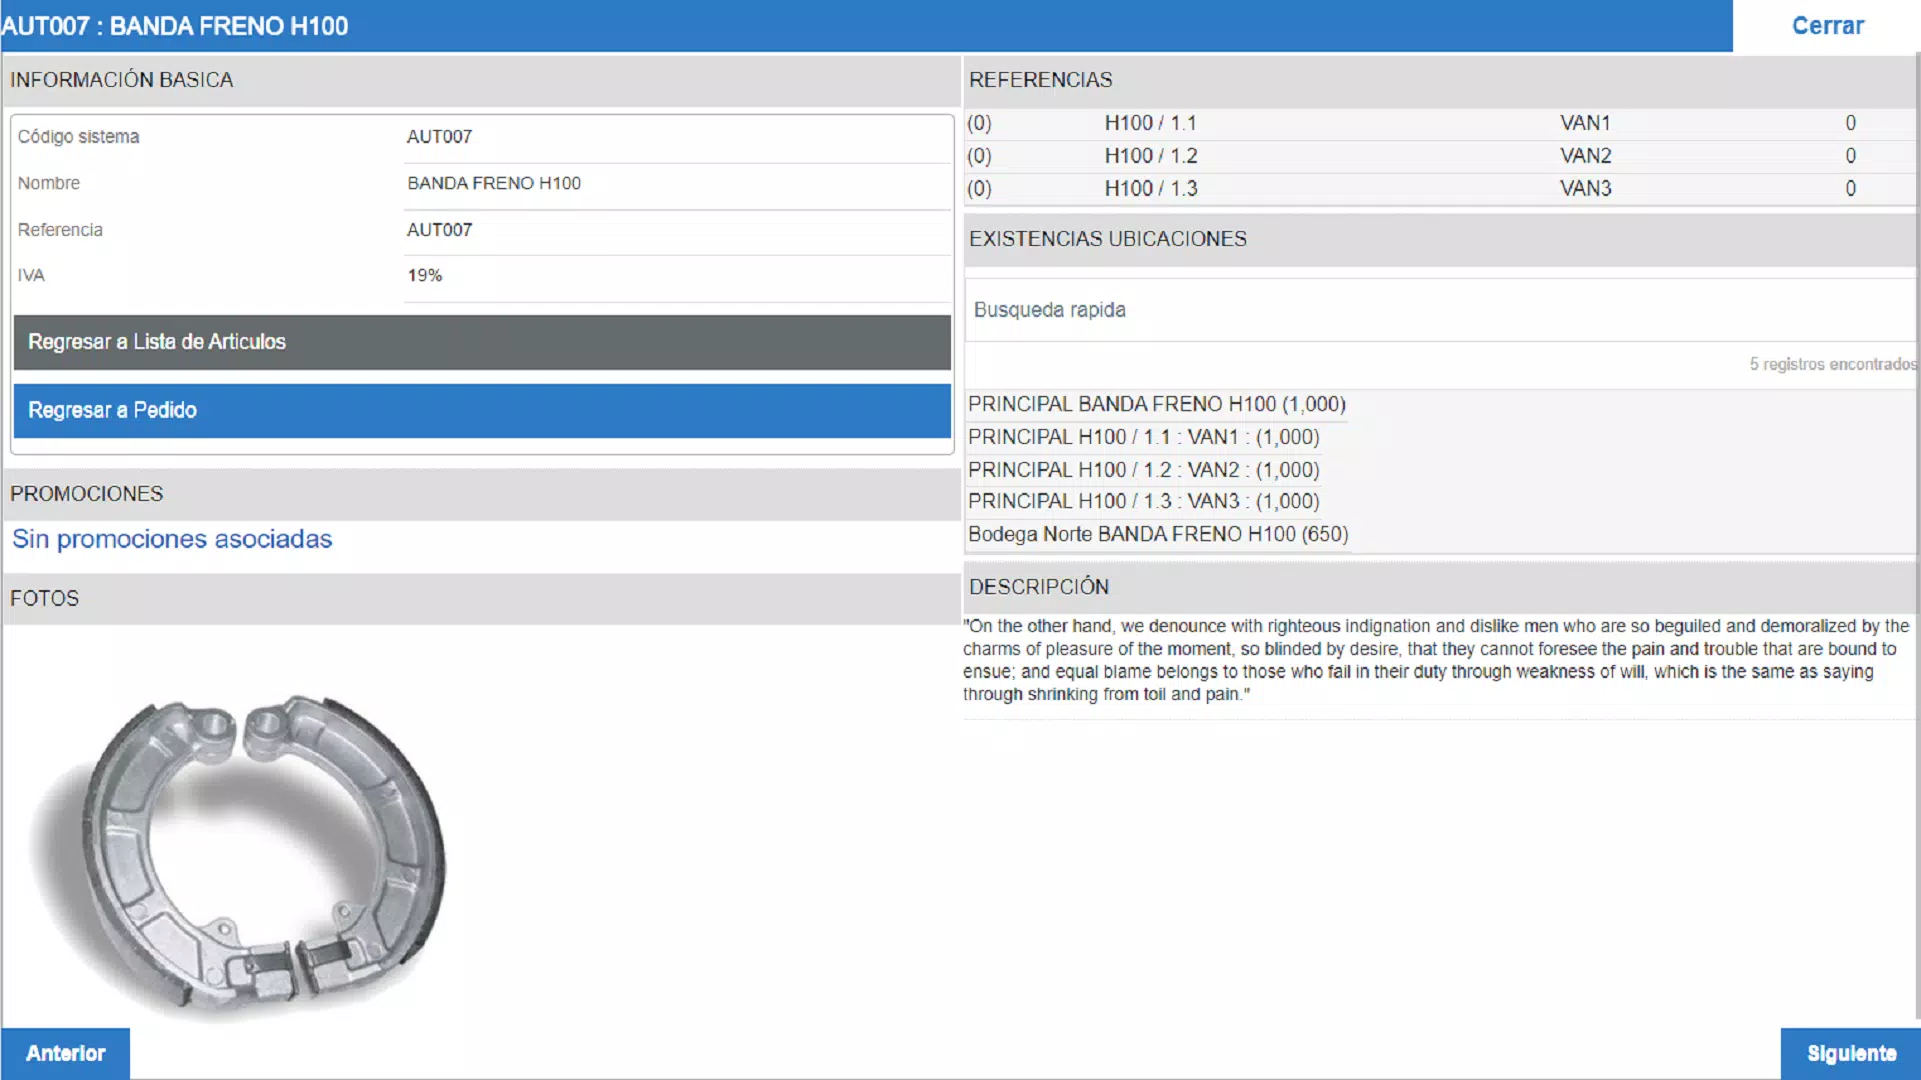Click the Código sistema value AUT007
Viewport: 1921px width, 1080px height.
click(439, 137)
